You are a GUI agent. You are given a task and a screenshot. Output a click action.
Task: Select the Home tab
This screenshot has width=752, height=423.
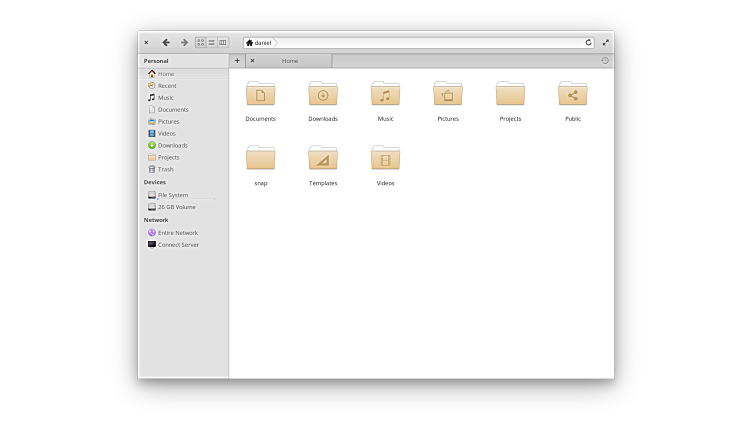tap(290, 61)
